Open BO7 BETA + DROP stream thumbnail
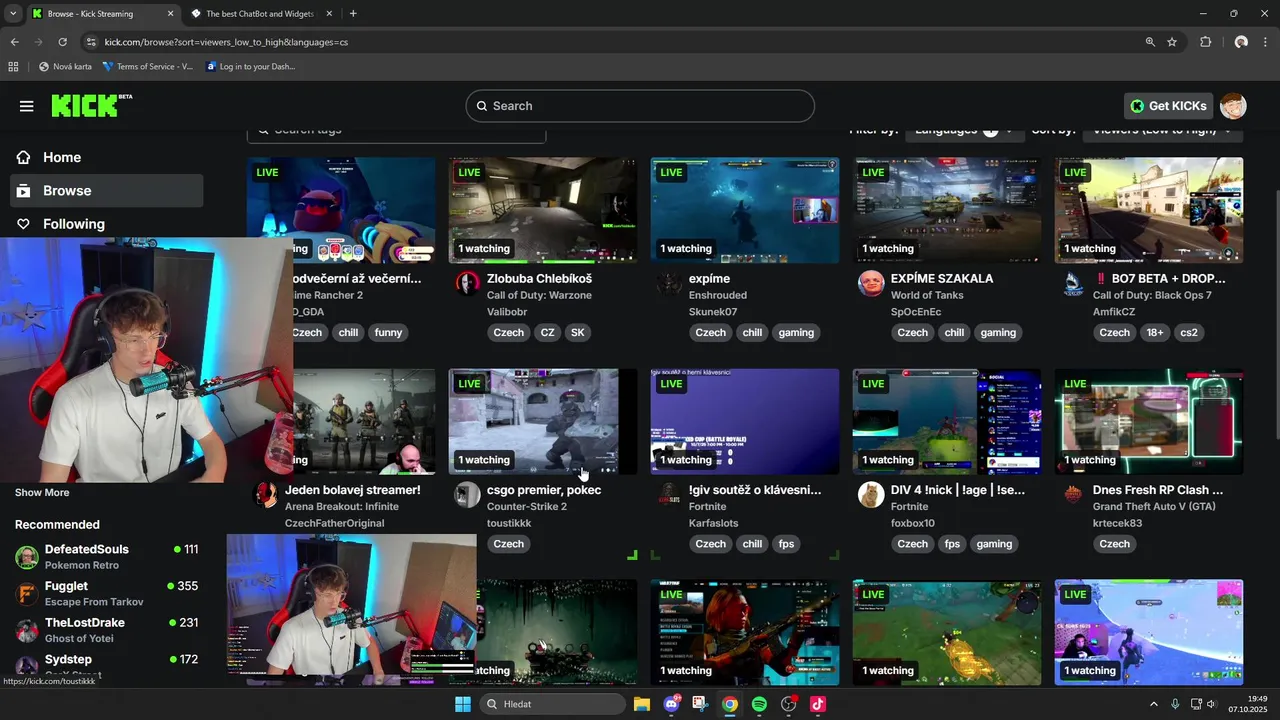Image resolution: width=1280 pixels, height=720 pixels. coord(1148,210)
